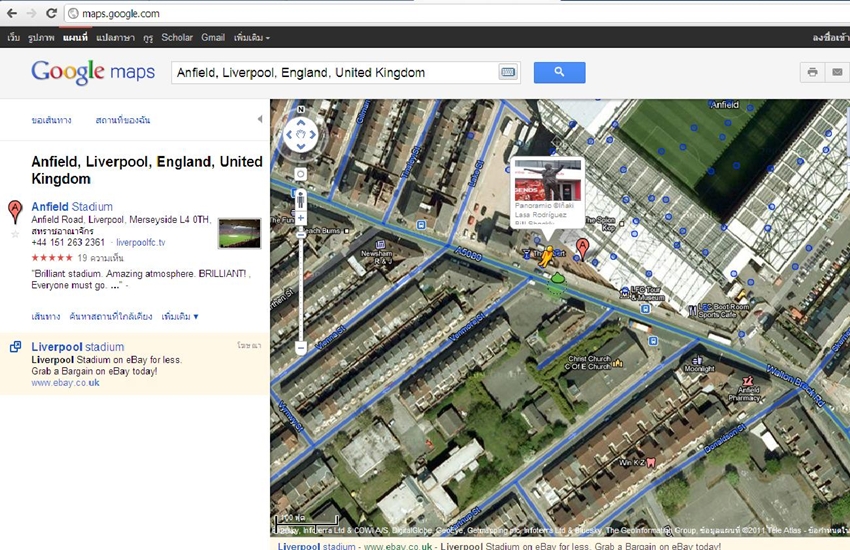850x550 pixels.
Task: Zoom in with the plus button
Action: (300, 218)
